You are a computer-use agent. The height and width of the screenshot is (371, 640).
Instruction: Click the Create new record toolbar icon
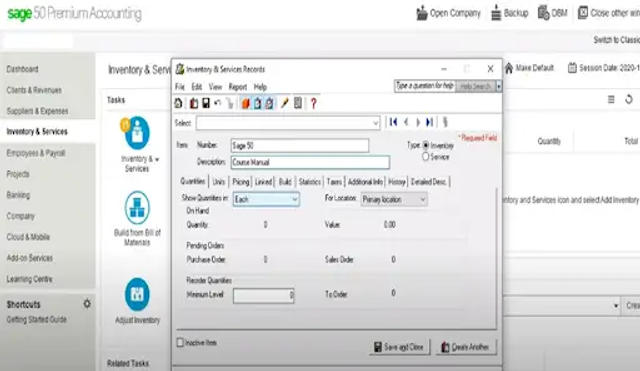coord(194,103)
